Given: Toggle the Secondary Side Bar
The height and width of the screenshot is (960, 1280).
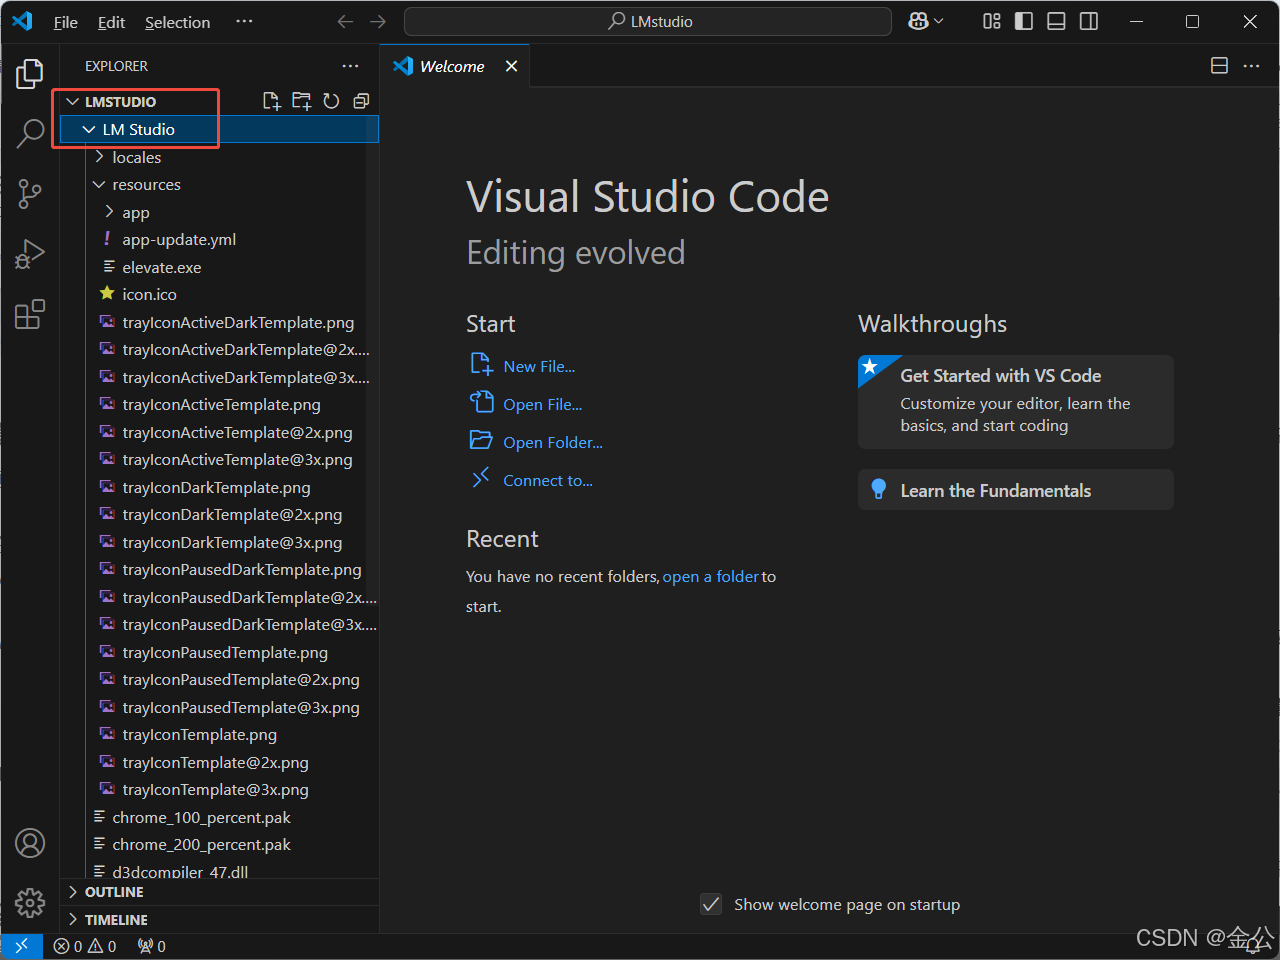Looking at the screenshot, I should (1089, 21).
